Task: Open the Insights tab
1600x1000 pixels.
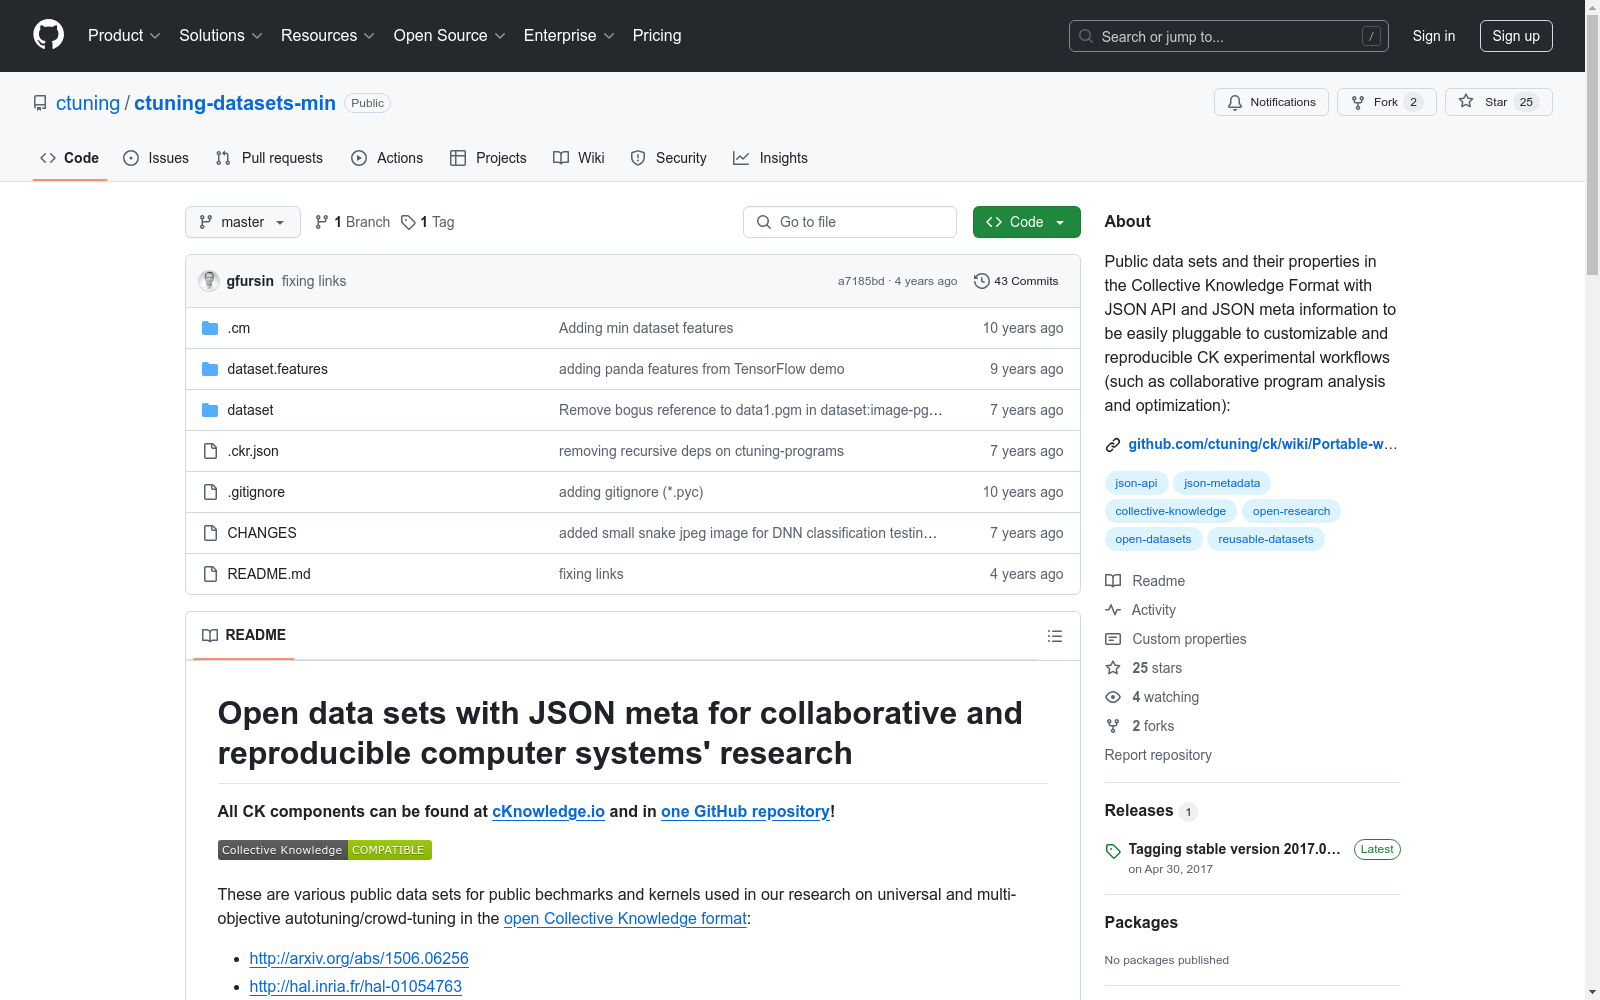Action: point(770,158)
